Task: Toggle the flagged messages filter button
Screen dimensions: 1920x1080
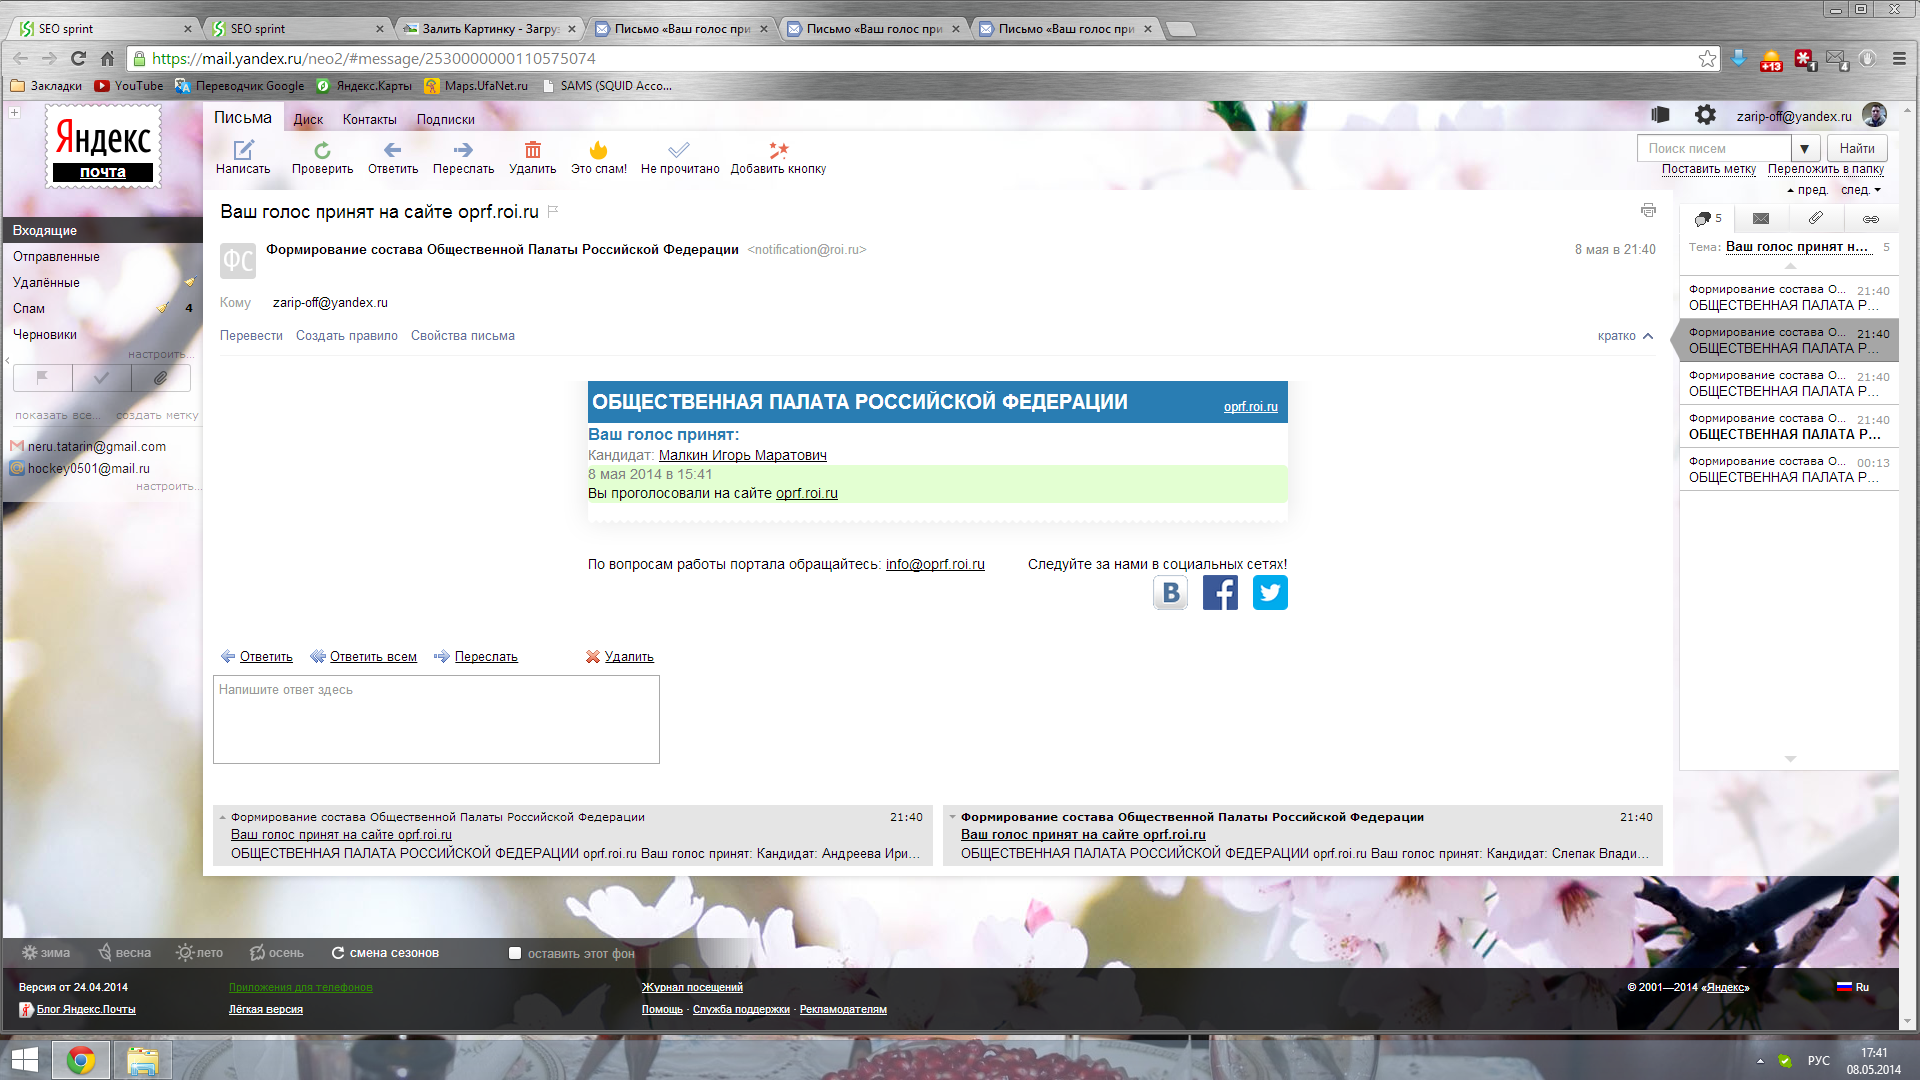Action: pyautogui.click(x=43, y=378)
